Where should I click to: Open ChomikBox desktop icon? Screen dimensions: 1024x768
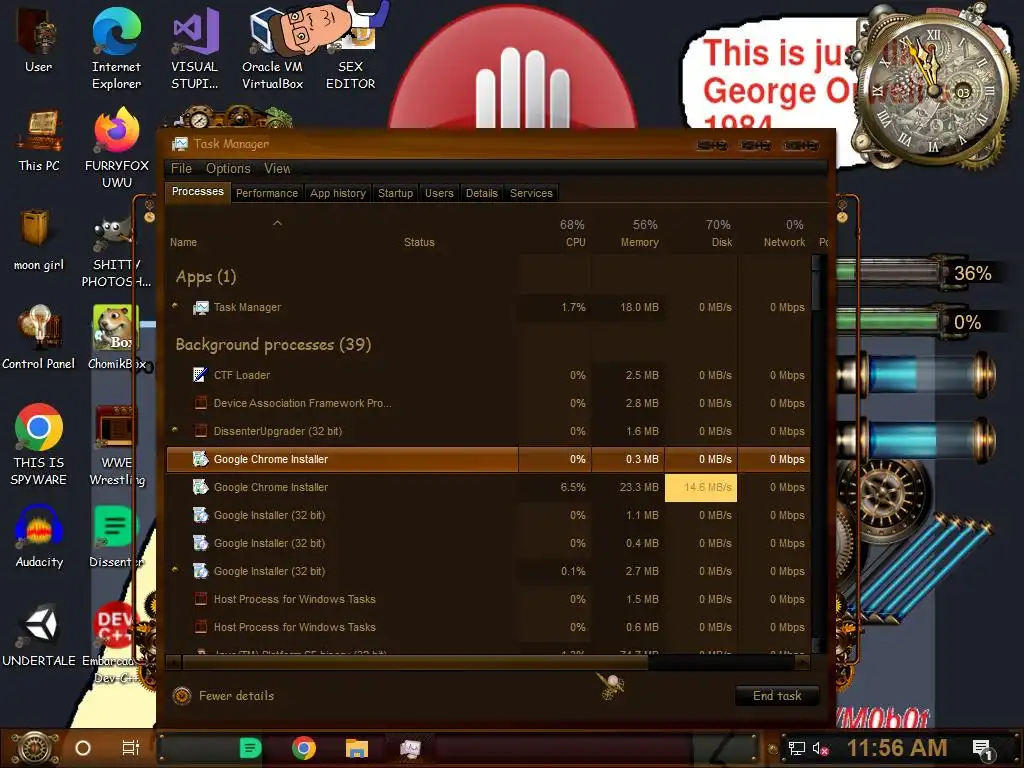(117, 338)
